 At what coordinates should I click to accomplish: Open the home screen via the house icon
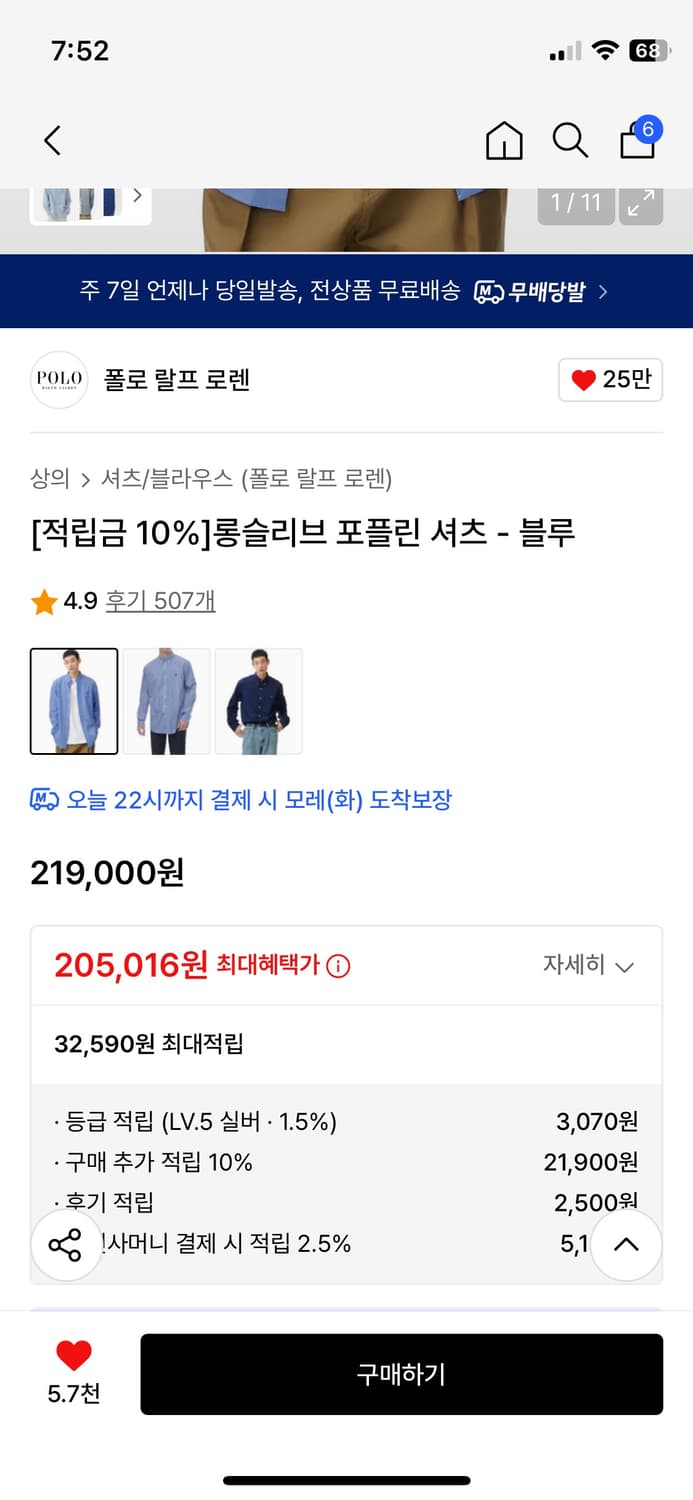tap(504, 141)
